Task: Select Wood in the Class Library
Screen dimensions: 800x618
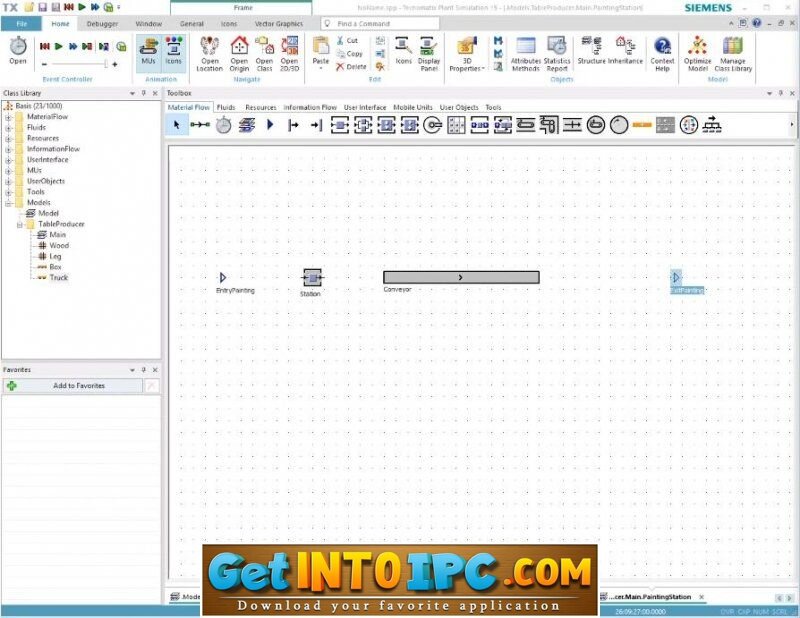Action: pos(59,245)
